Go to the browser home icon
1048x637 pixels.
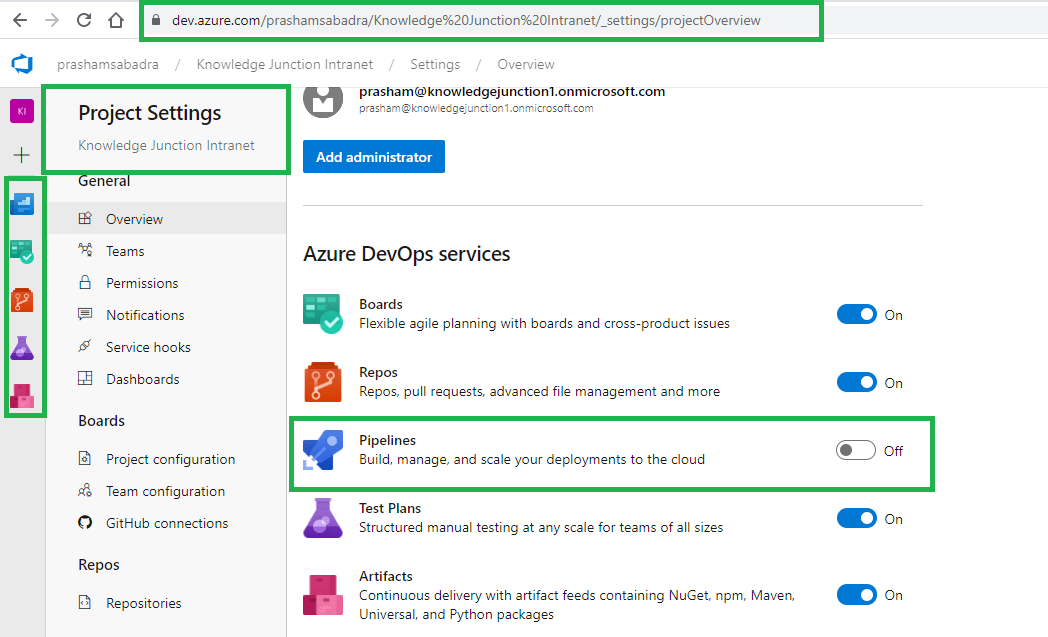click(116, 20)
